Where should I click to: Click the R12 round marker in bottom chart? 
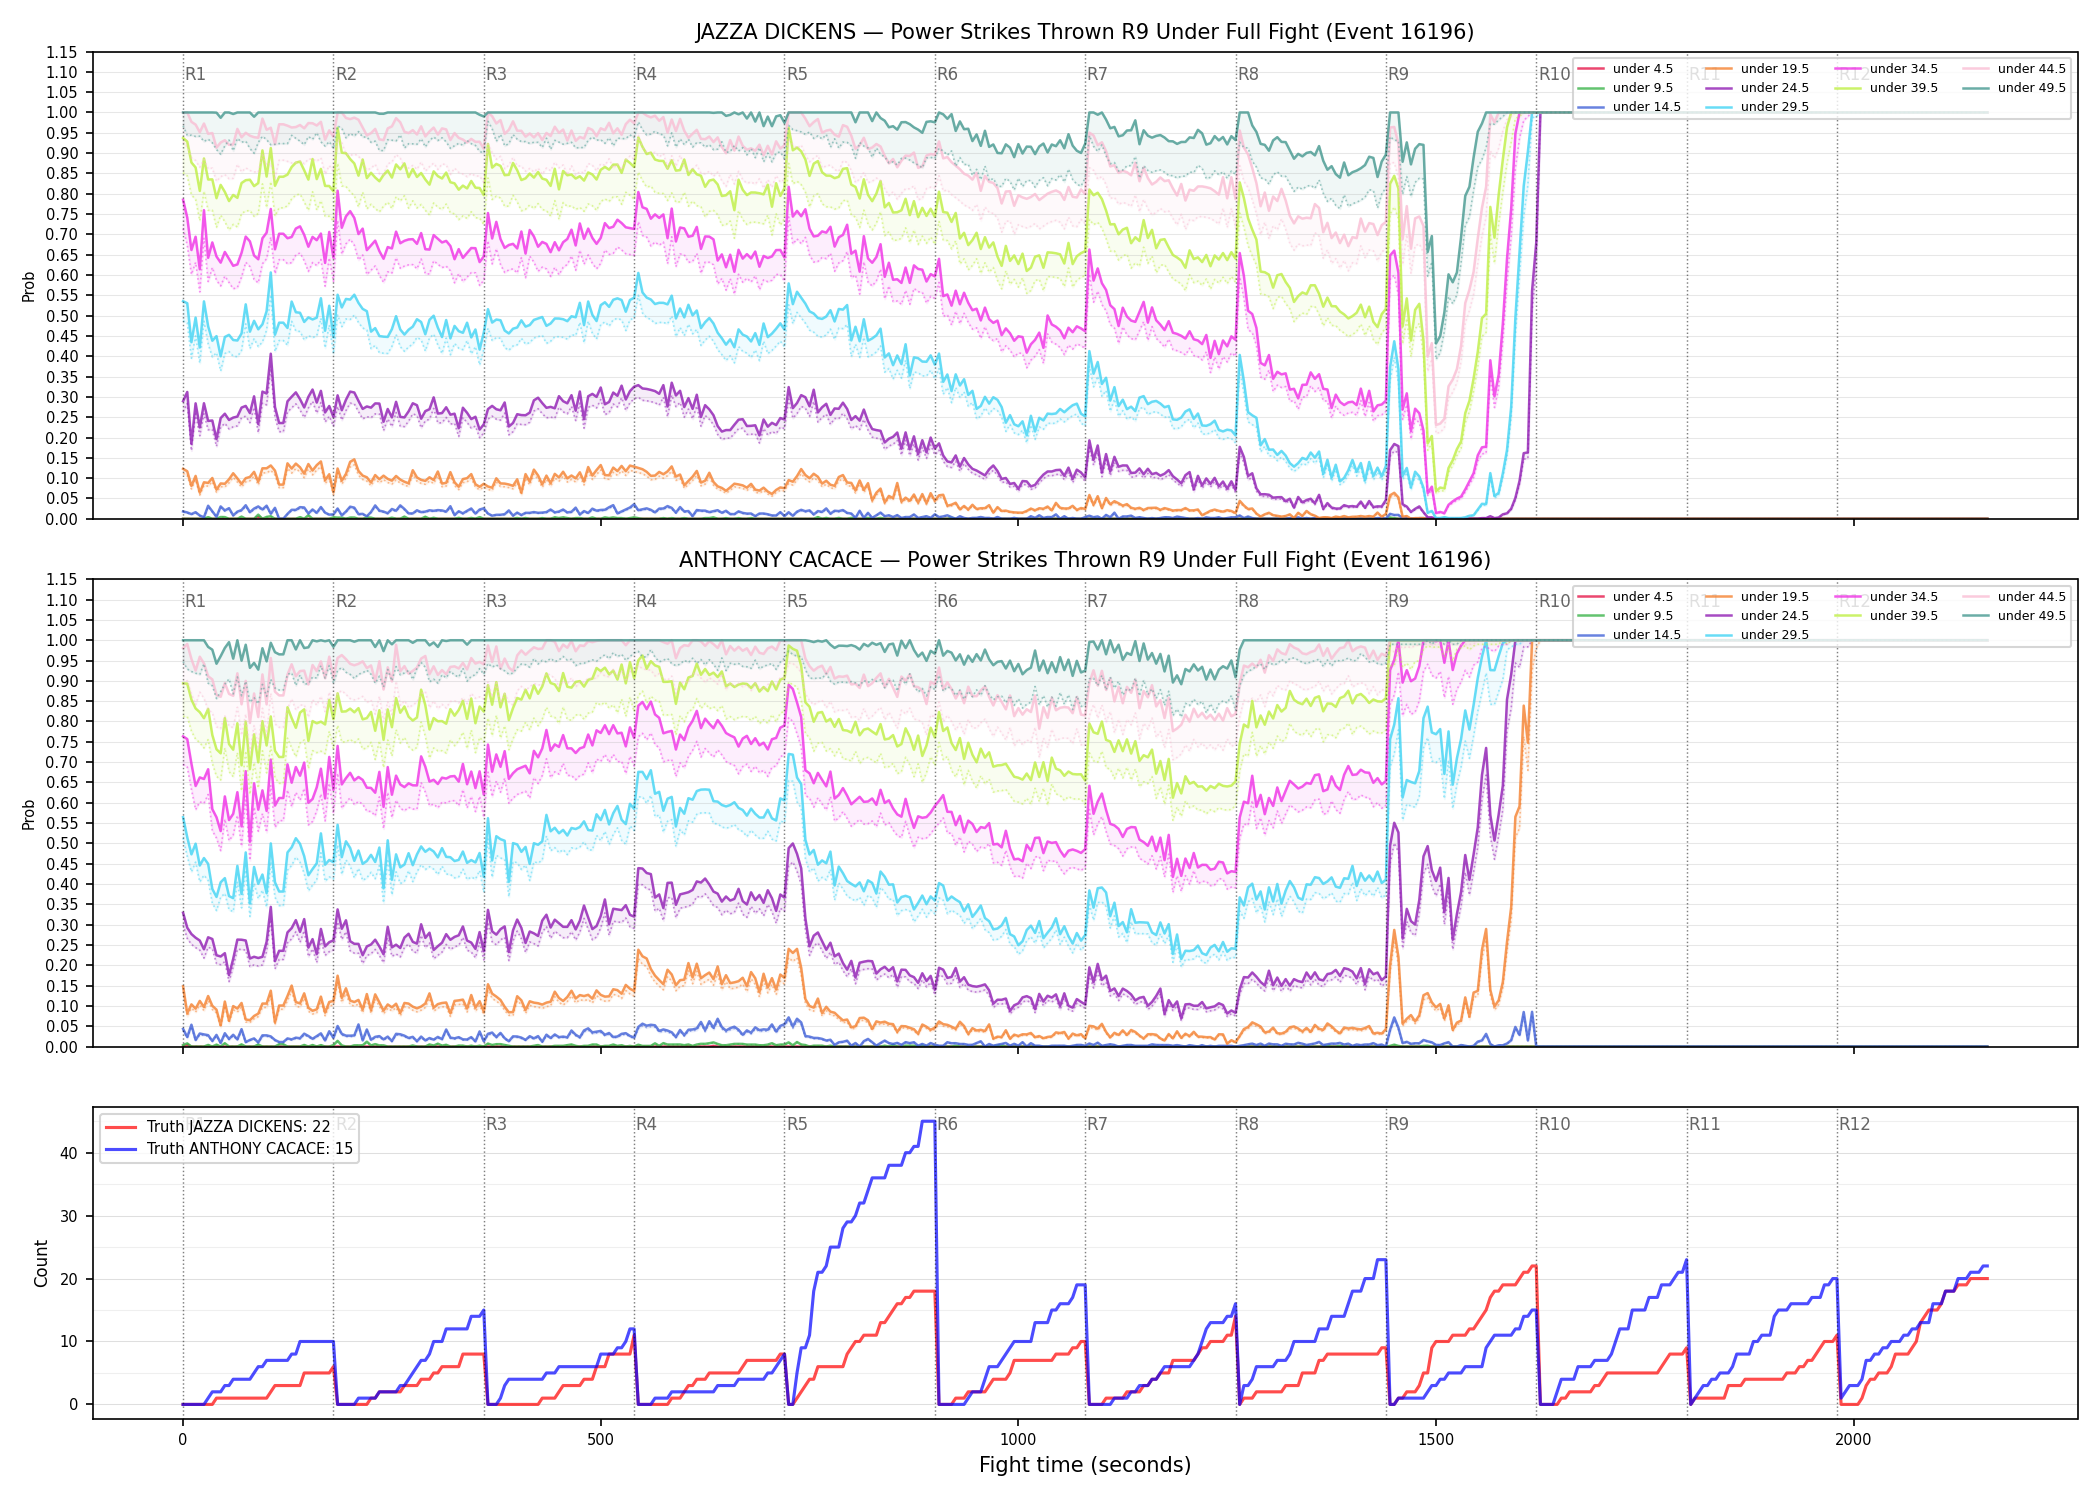pos(1854,1124)
